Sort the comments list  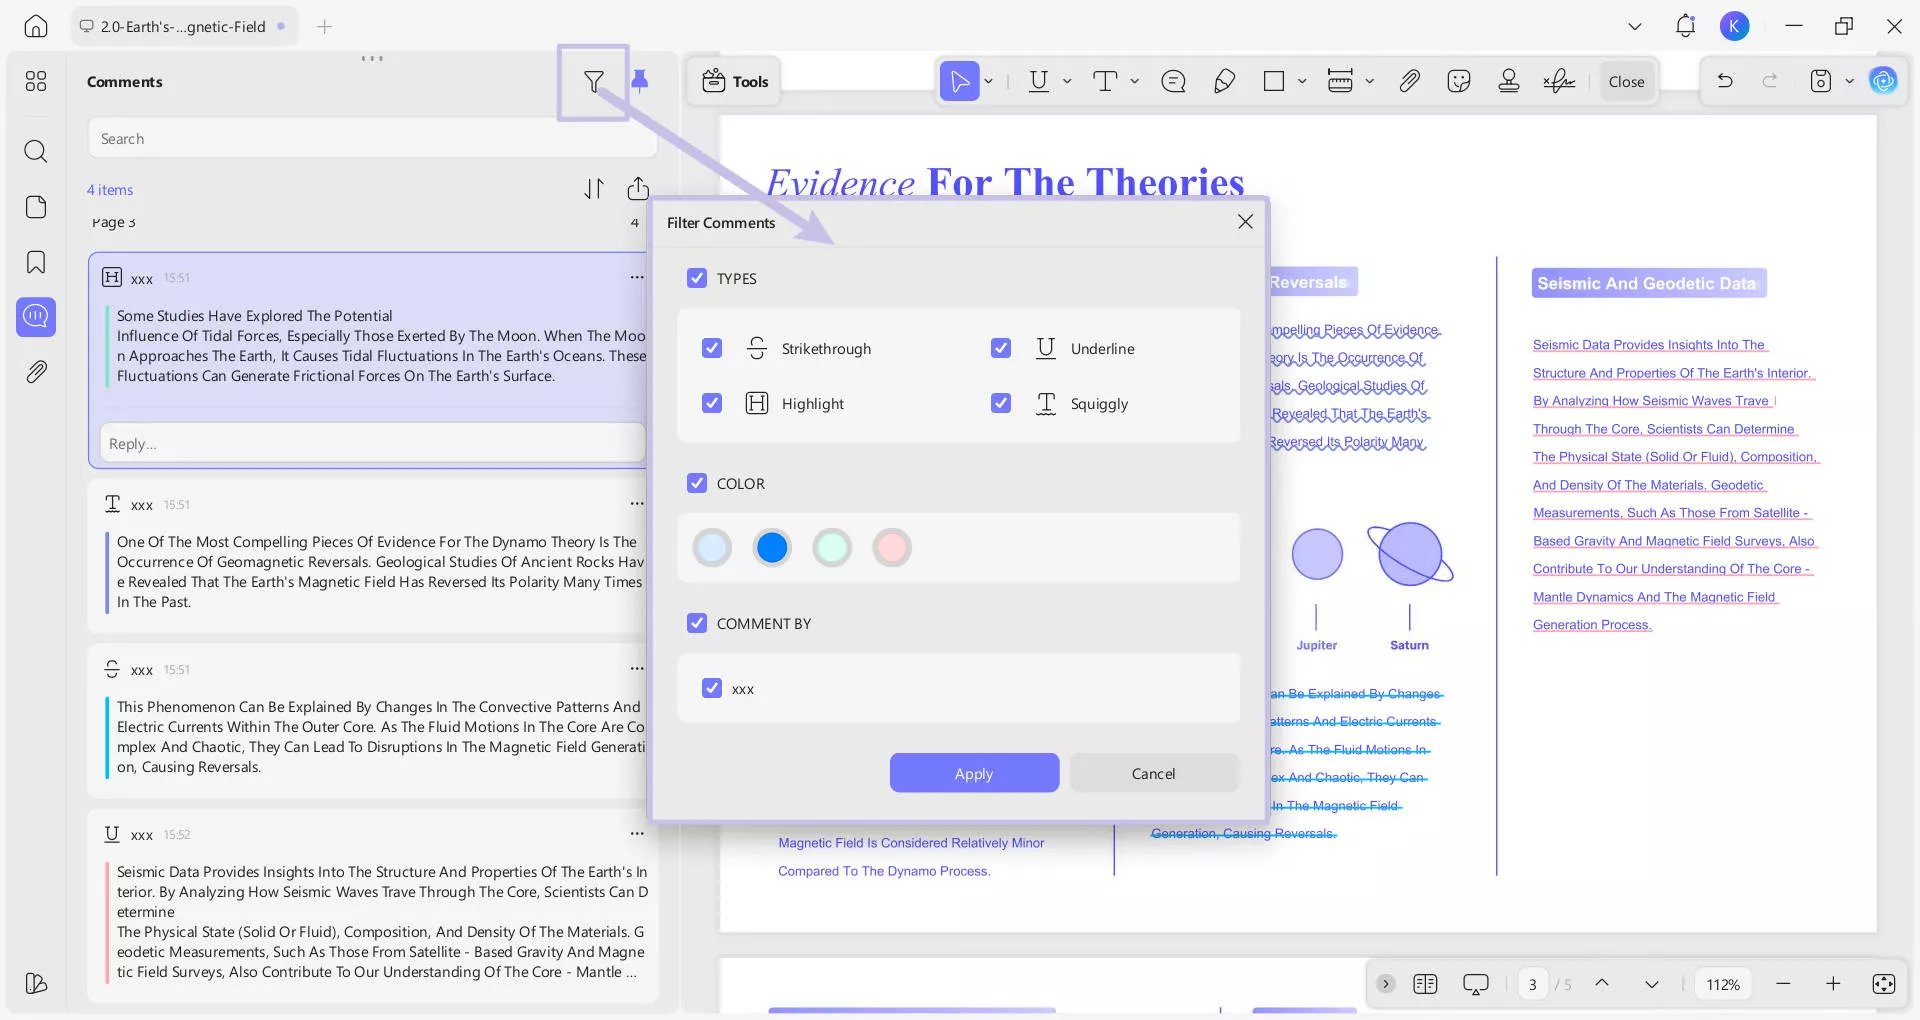click(594, 189)
